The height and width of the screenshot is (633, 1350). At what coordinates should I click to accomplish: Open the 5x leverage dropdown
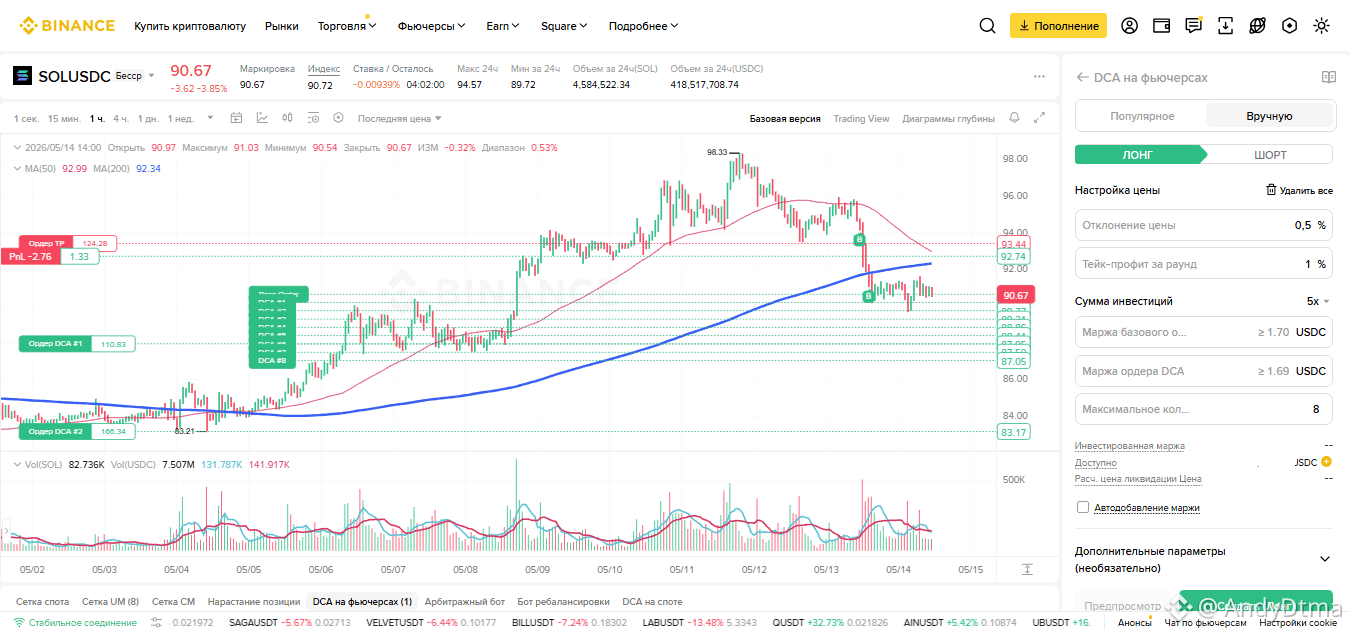[x=1318, y=301]
